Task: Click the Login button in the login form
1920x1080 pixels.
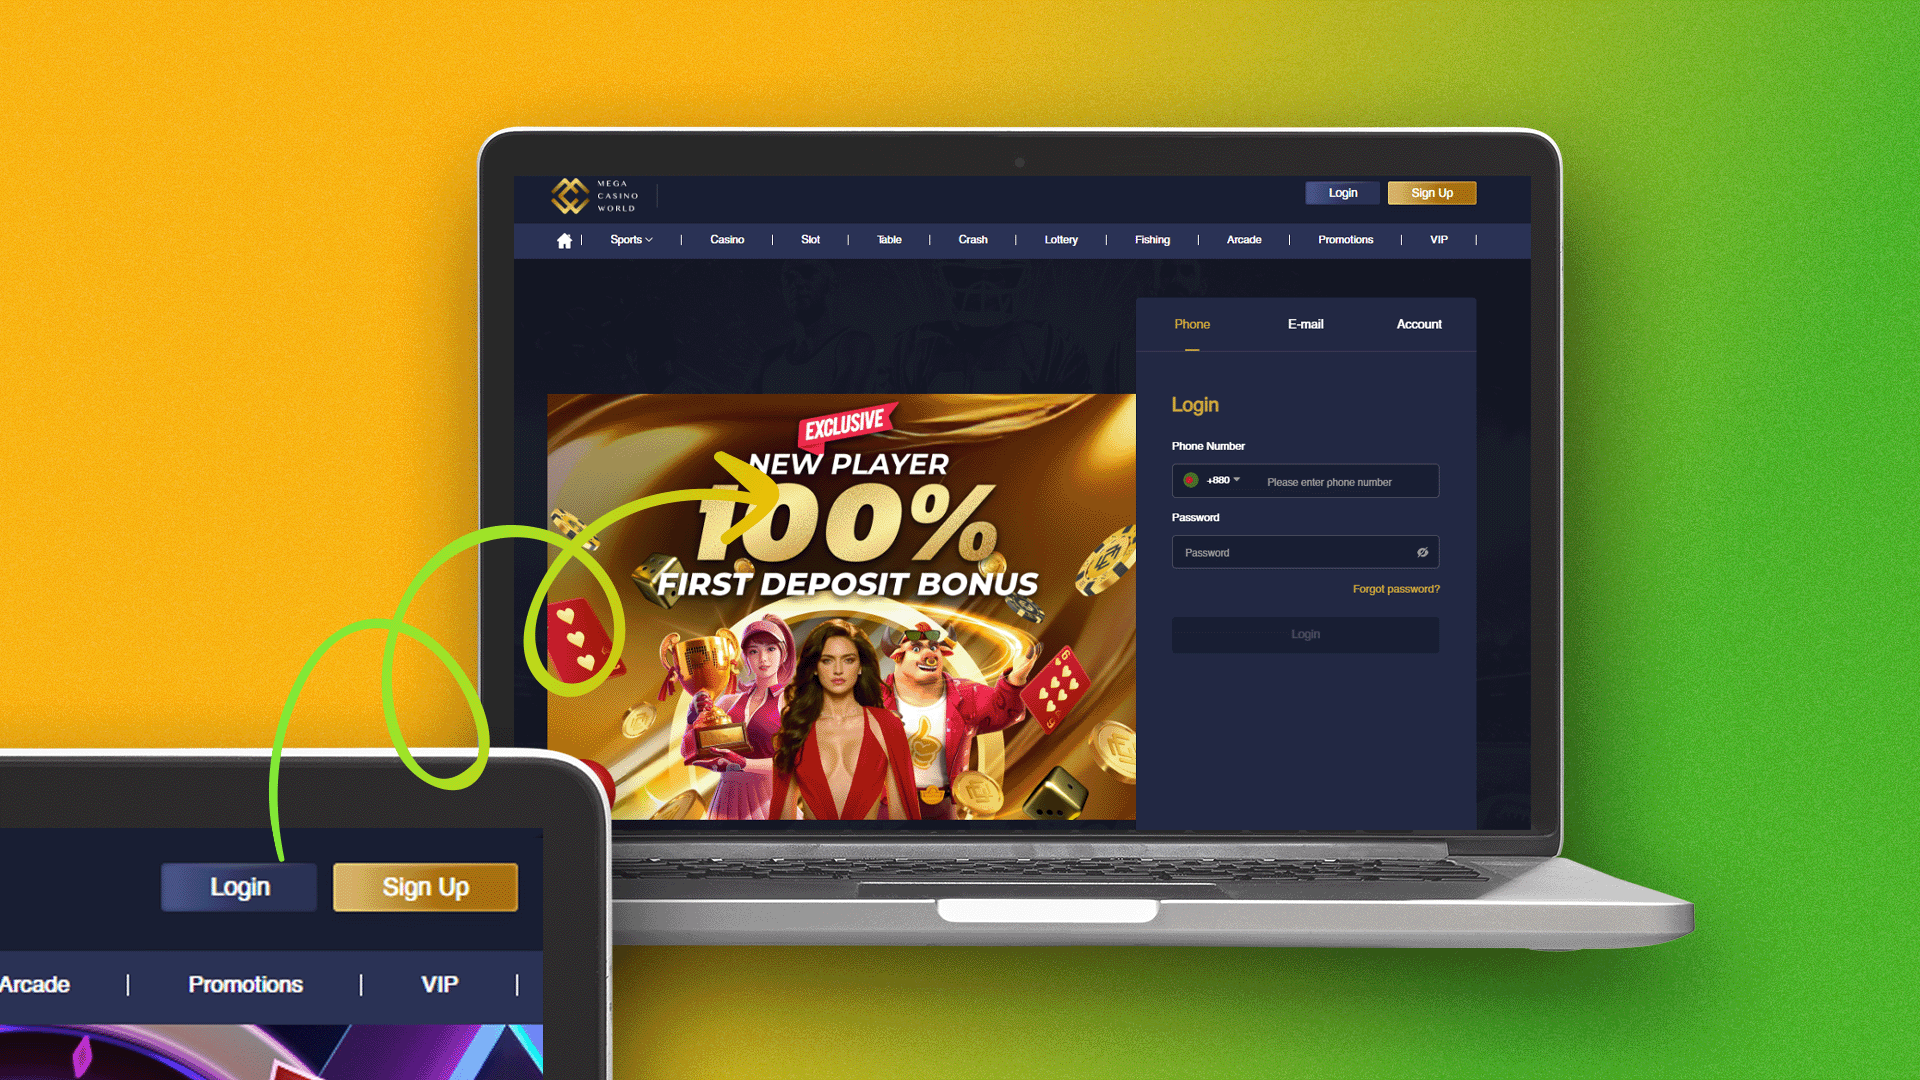Action: [x=1304, y=634]
